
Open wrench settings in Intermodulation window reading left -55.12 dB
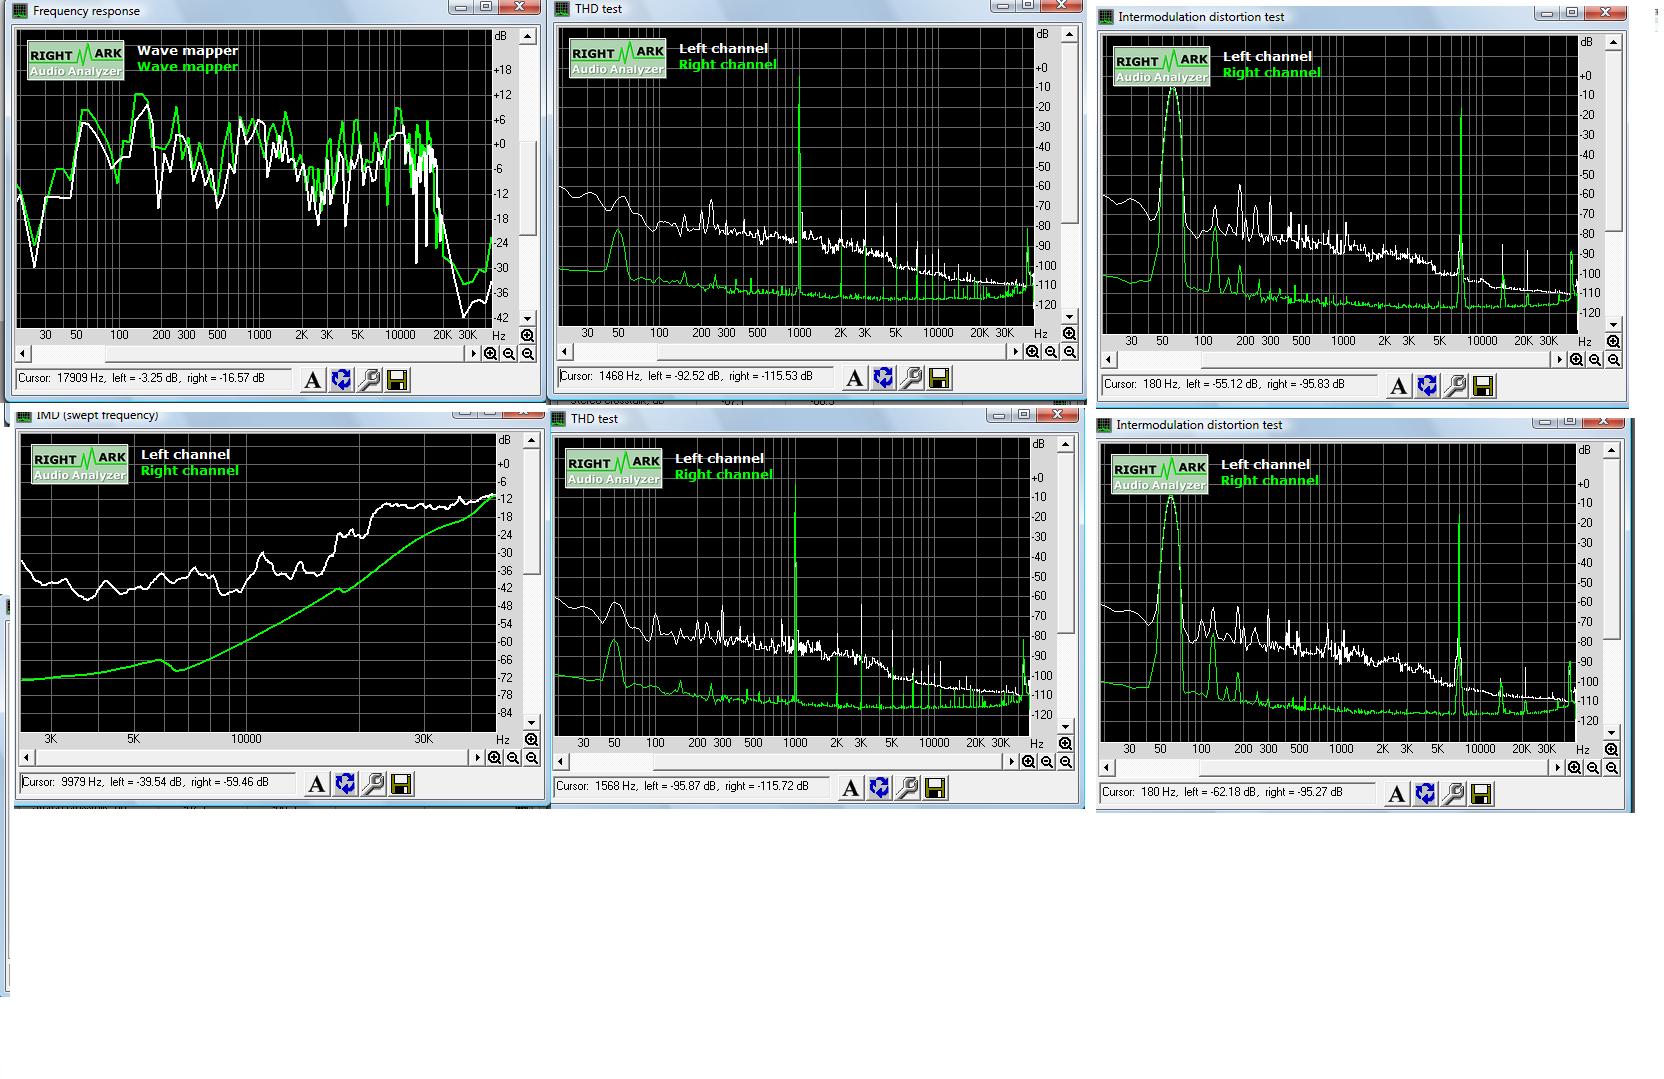coord(1454,386)
